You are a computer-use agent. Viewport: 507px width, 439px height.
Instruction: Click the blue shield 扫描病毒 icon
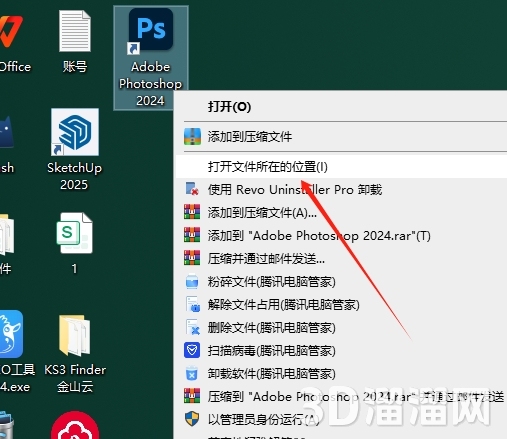(192, 350)
